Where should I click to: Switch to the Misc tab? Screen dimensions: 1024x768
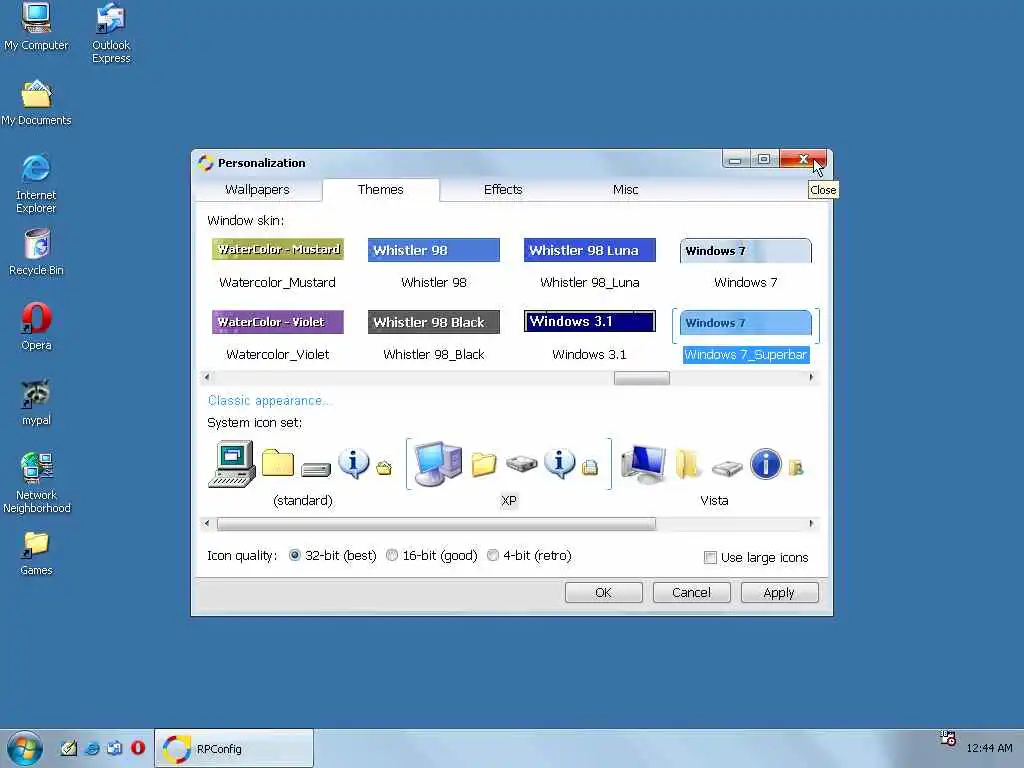[626, 190]
